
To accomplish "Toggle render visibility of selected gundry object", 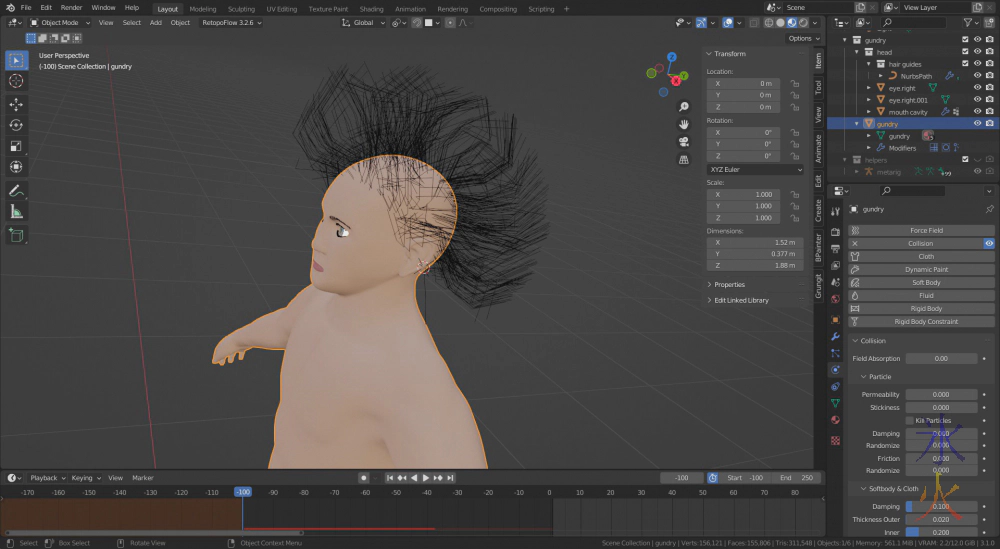I will (989, 124).
